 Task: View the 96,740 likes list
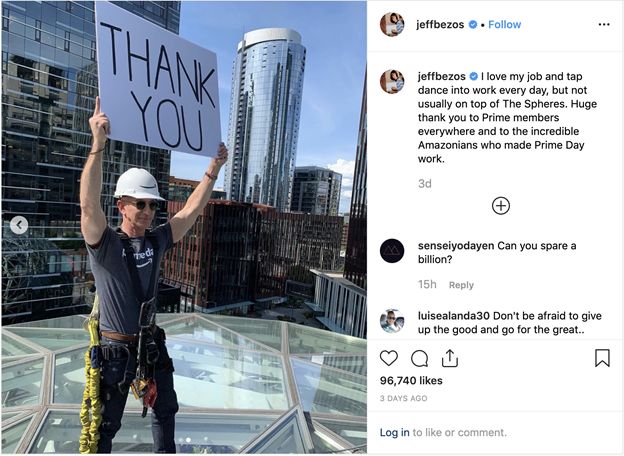(411, 381)
